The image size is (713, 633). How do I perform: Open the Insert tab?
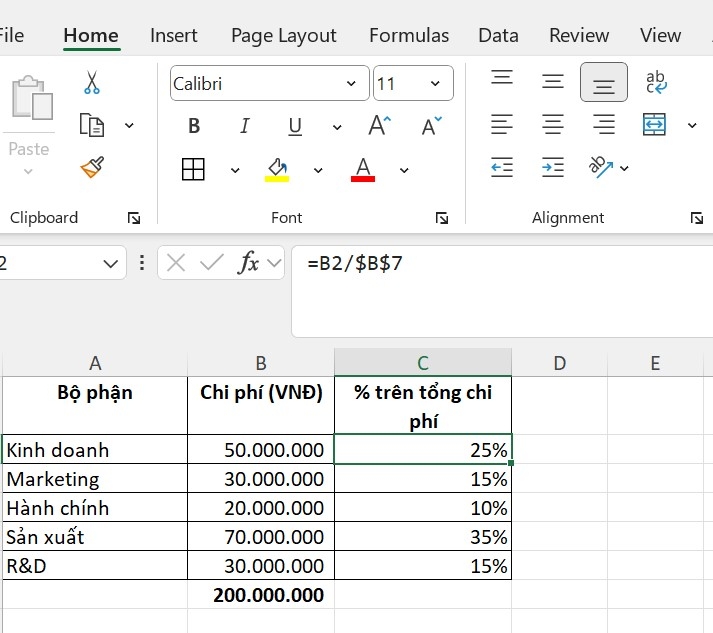(x=174, y=35)
